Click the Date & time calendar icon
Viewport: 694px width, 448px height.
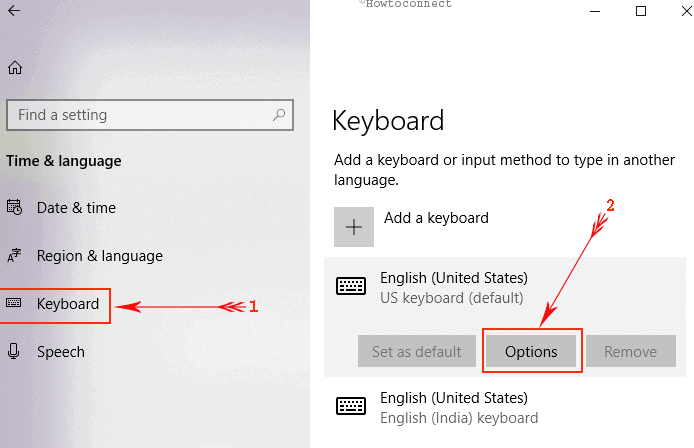[x=14, y=207]
